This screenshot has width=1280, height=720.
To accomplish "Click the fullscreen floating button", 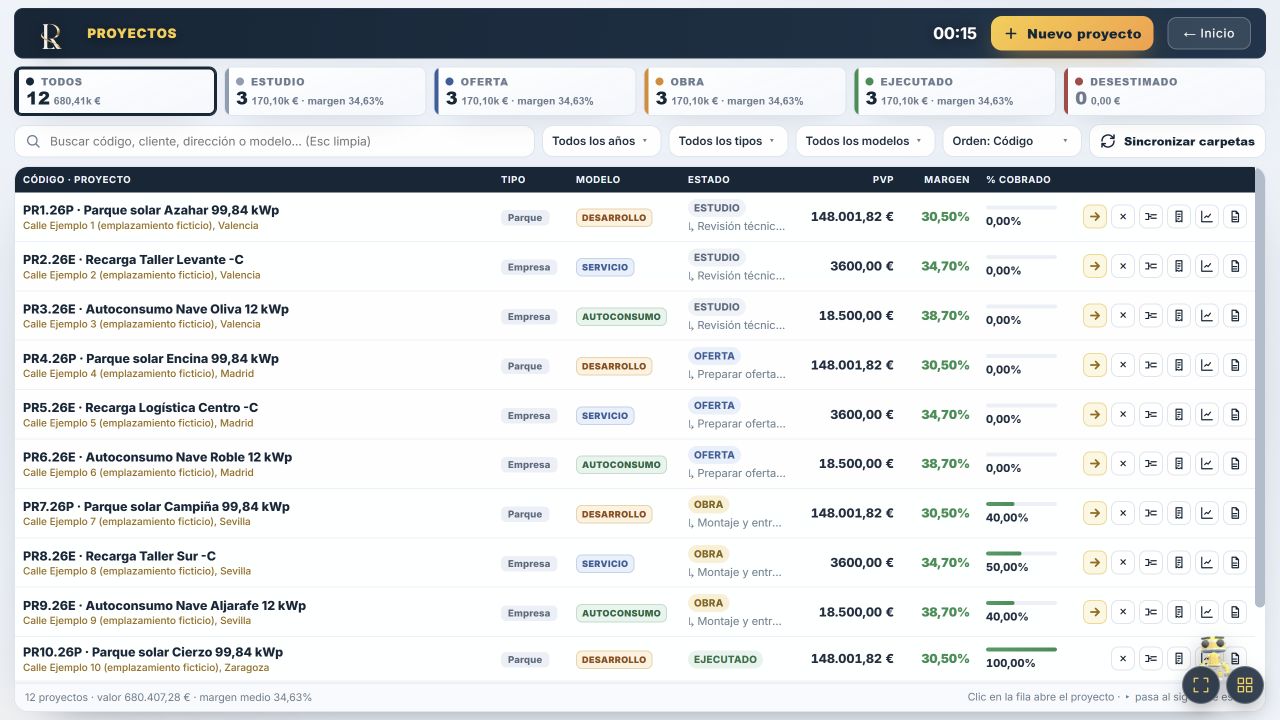I will 1201,685.
